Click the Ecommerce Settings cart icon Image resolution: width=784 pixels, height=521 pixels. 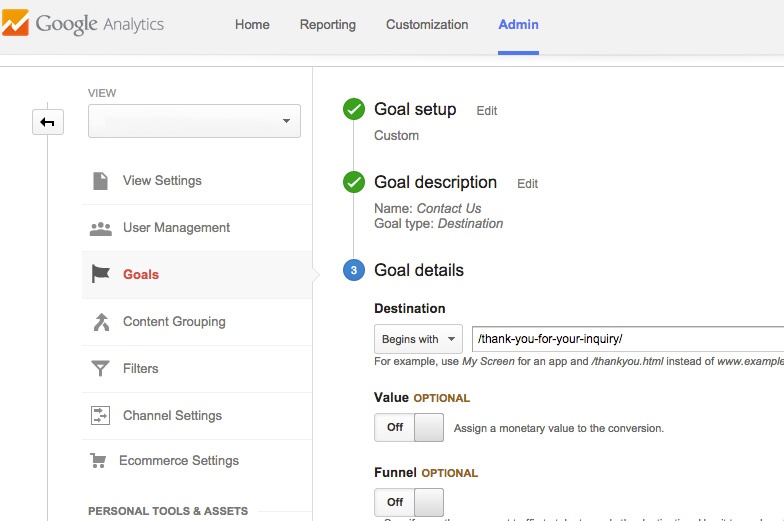(x=98, y=461)
